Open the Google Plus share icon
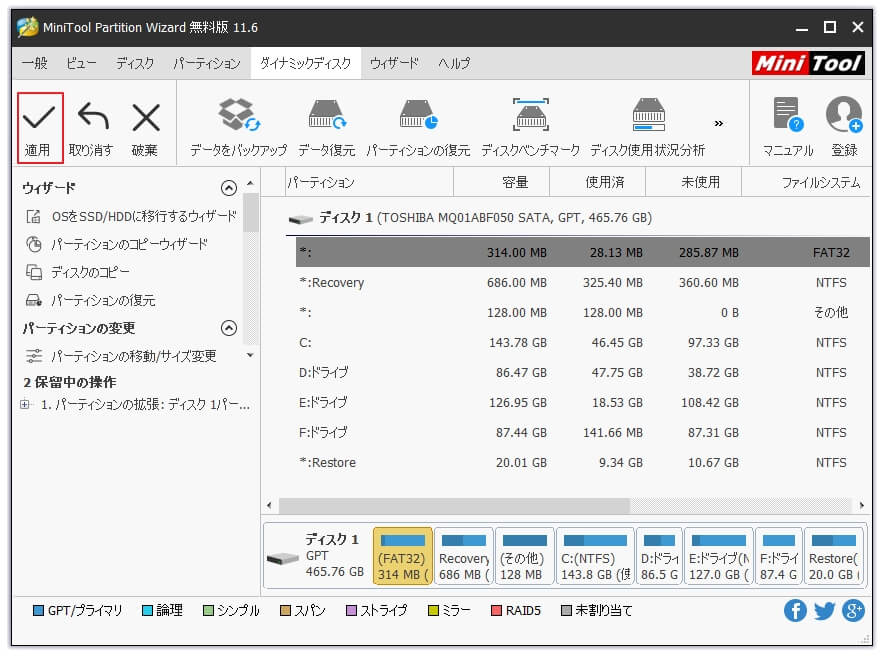 [853, 610]
